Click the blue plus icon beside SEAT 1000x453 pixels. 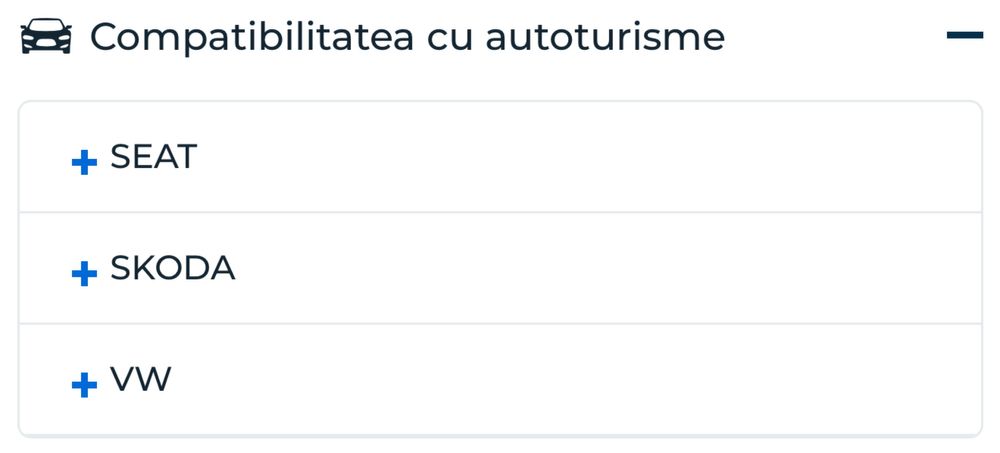click(x=85, y=162)
